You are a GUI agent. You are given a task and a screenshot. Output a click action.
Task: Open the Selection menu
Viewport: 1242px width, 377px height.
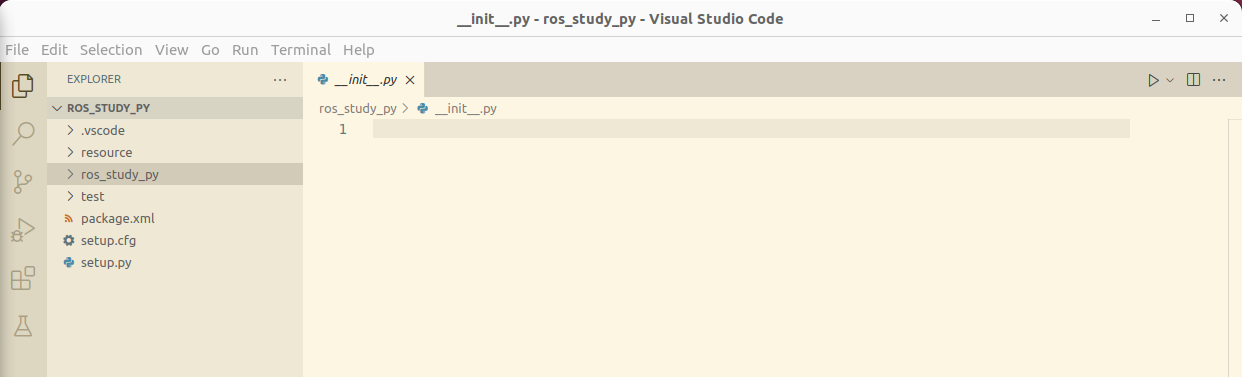(111, 49)
